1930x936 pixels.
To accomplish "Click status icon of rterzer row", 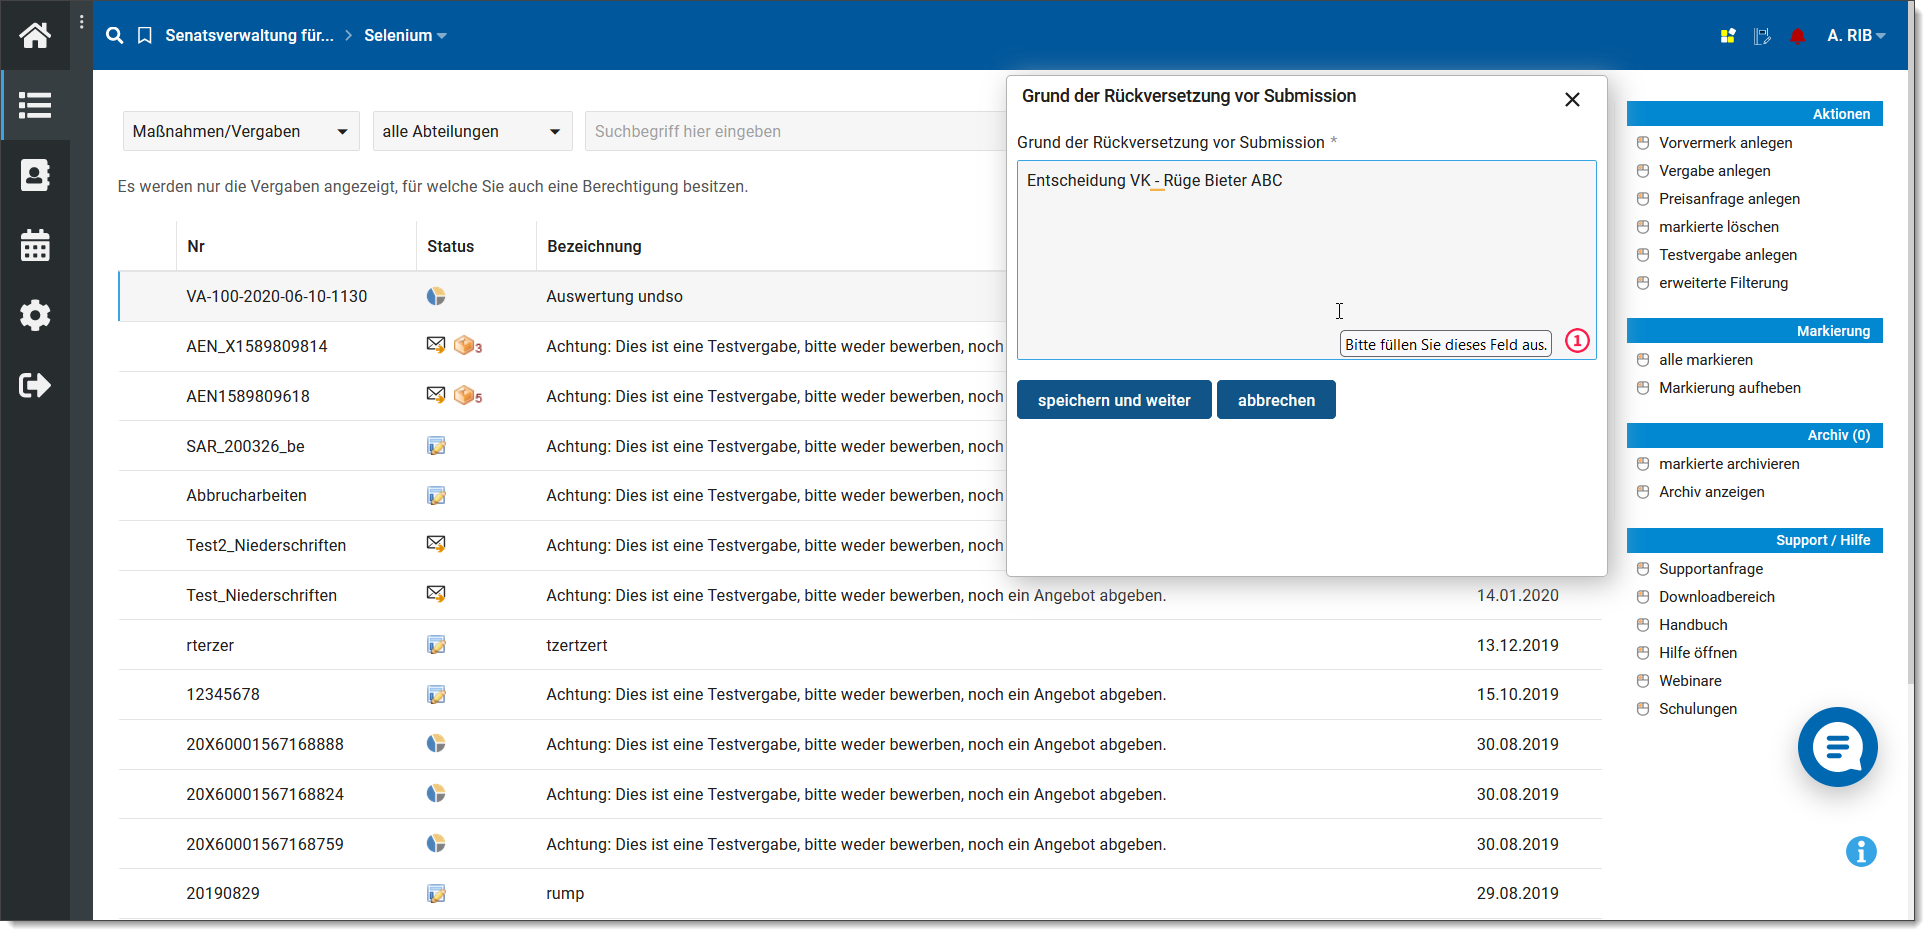I will 436,645.
